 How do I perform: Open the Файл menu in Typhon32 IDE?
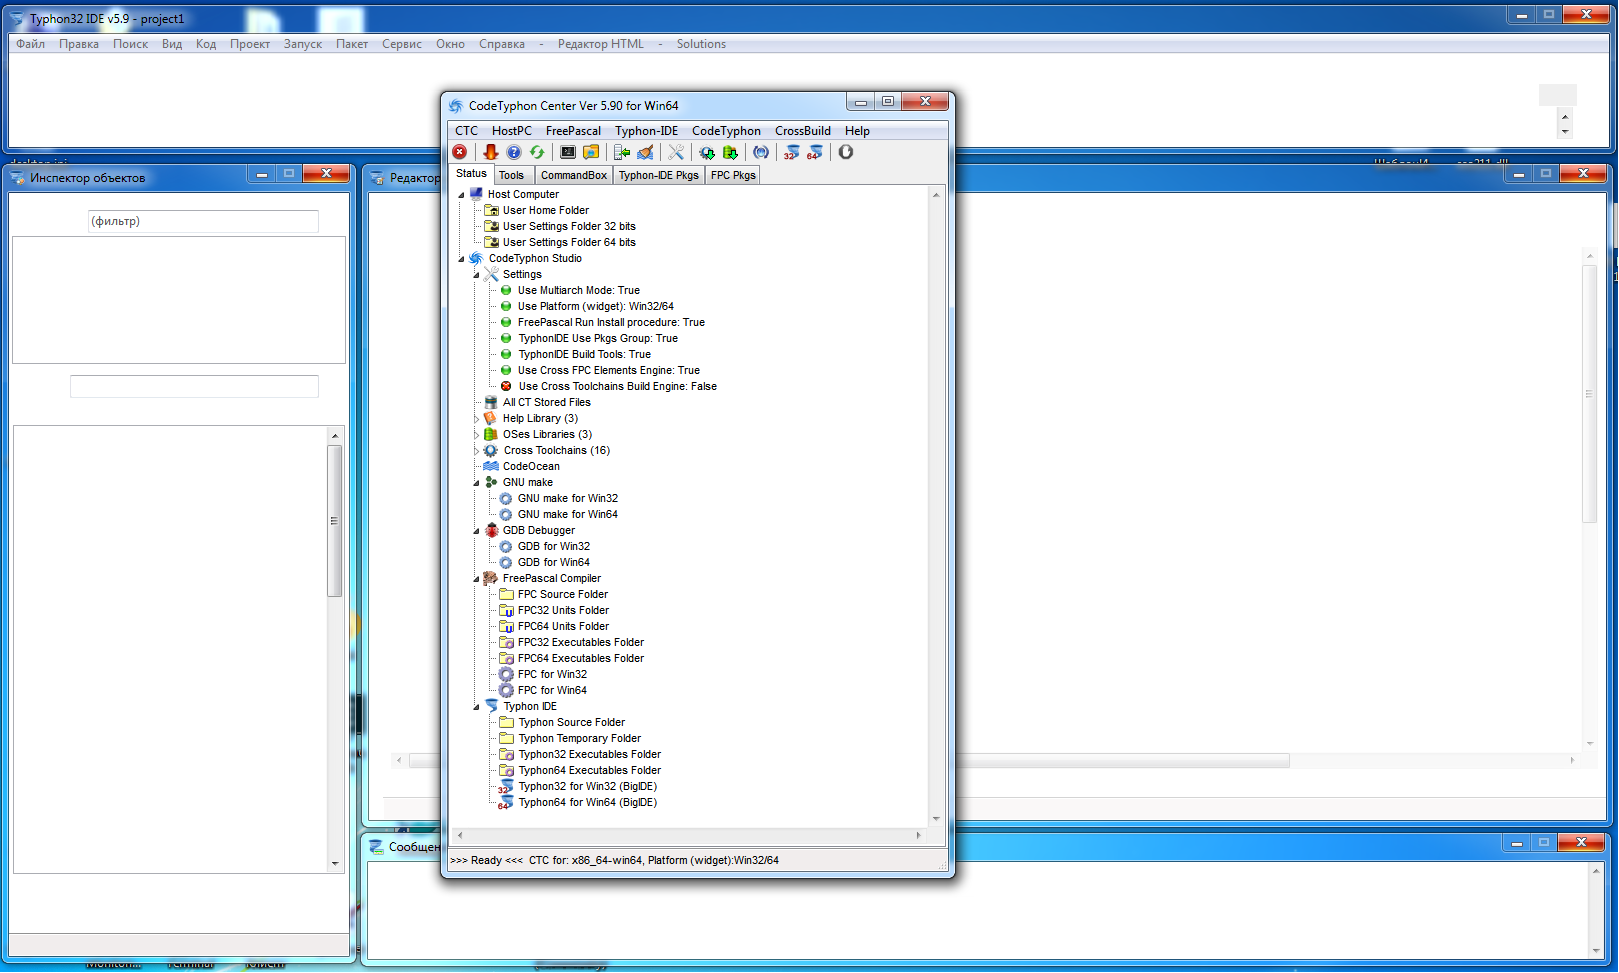click(30, 44)
